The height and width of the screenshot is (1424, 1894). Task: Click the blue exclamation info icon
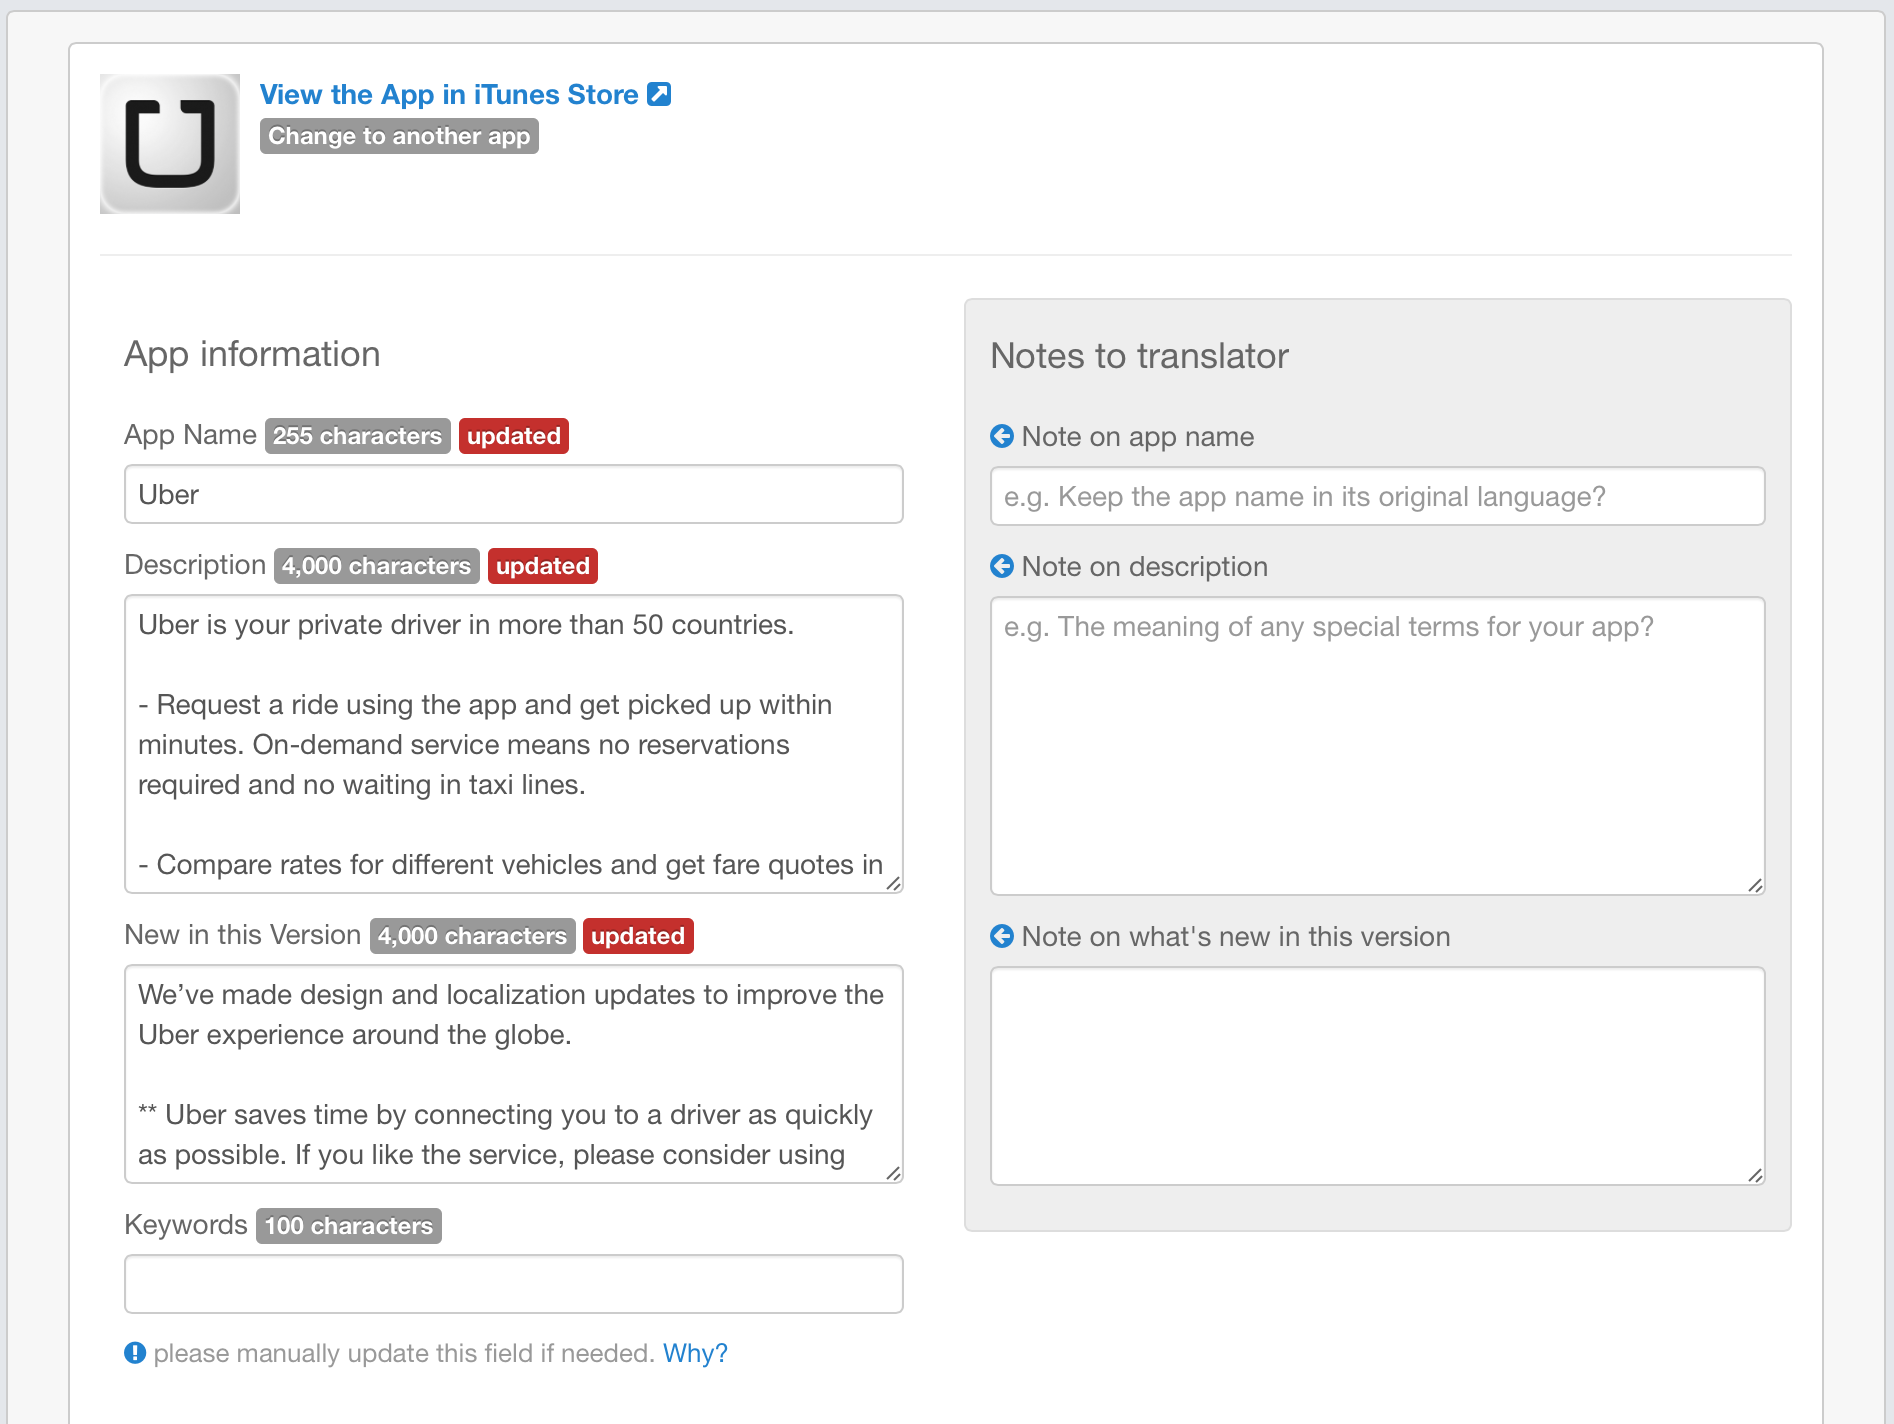click(x=135, y=1353)
